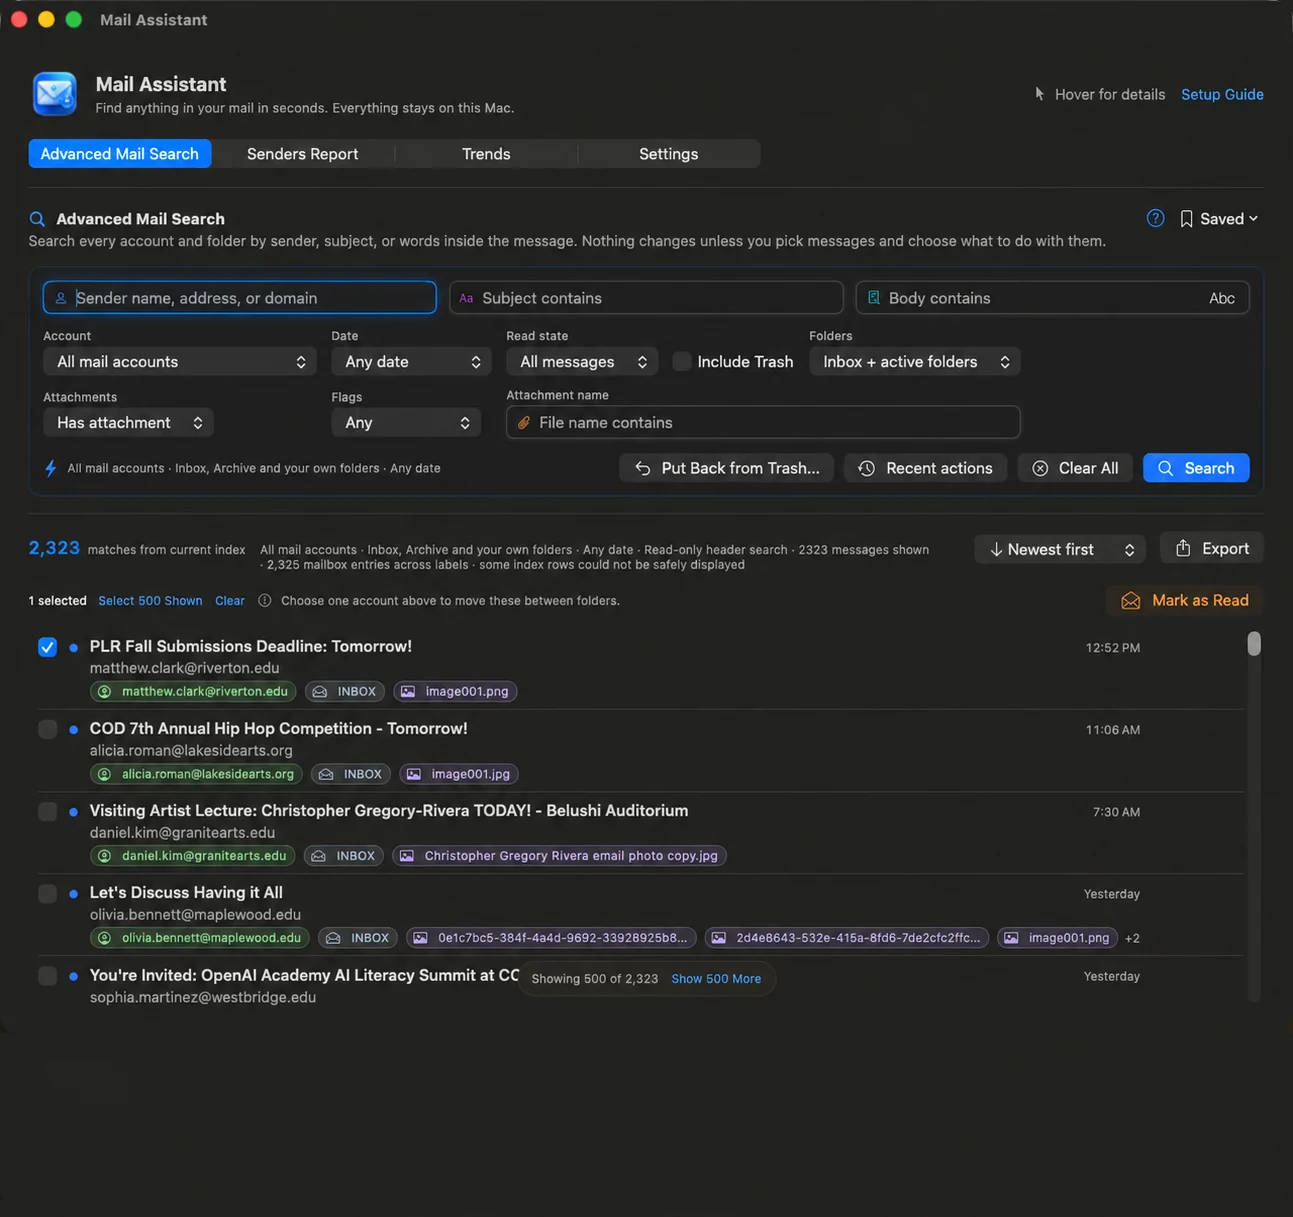The height and width of the screenshot is (1217, 1293).
Task: Open the All mail accounts dropdown
Action: pyautogui.click(x=180, y=362)
